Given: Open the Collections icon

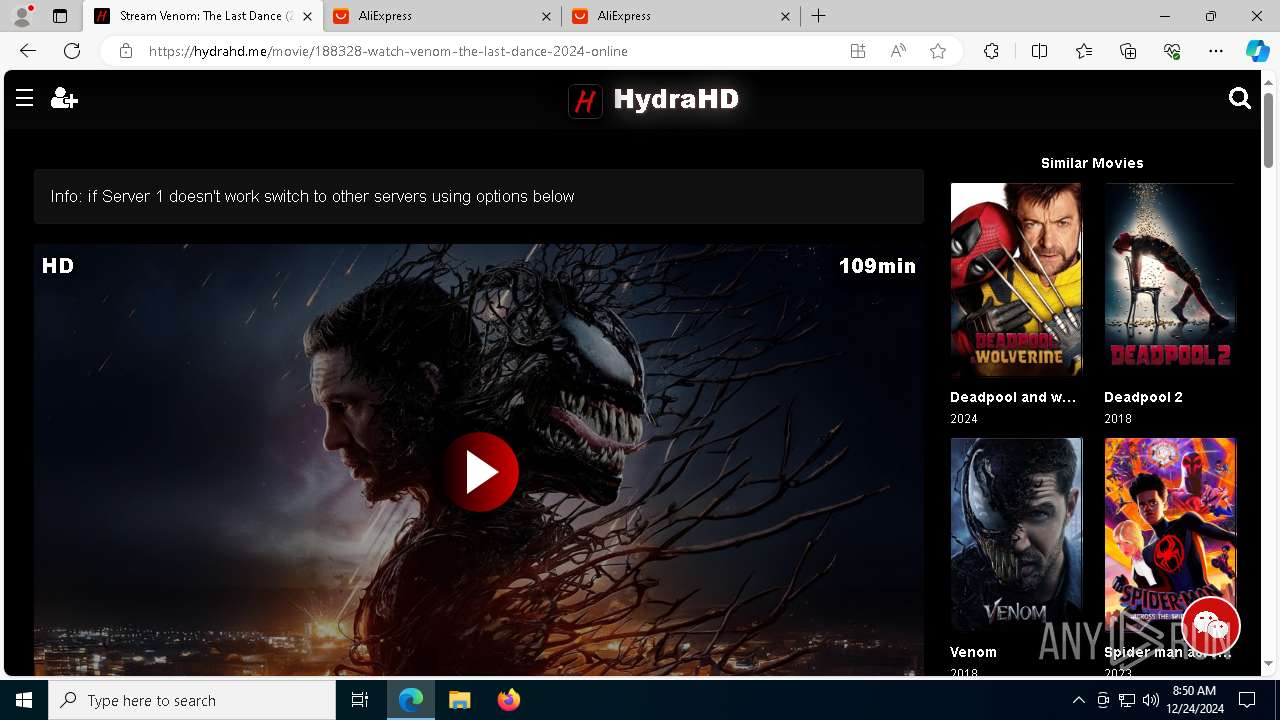Looking at the screenshot, I should tap(1128, 51).
